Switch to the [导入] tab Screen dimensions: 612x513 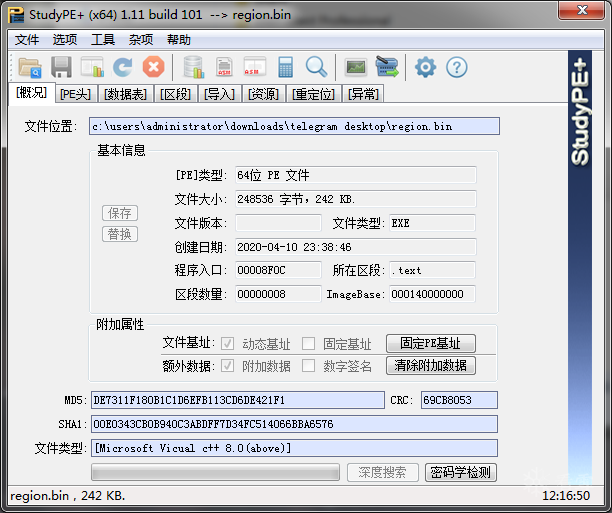point(219,94)
